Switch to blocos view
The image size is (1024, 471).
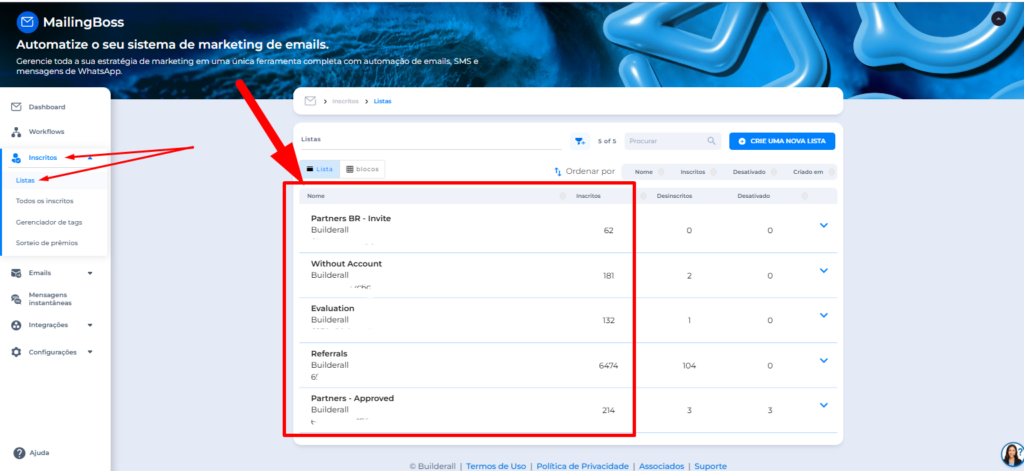tap(362, 170)
